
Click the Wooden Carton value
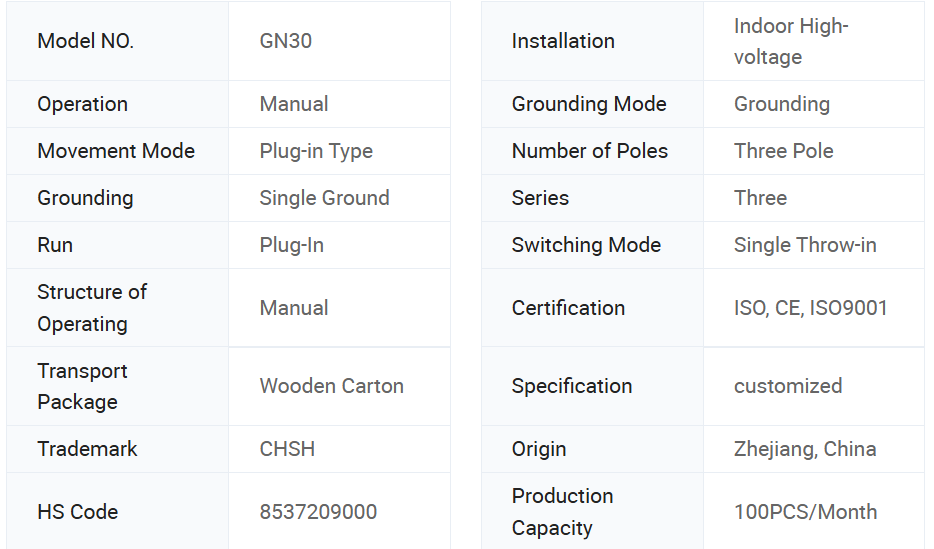(331, 386)
